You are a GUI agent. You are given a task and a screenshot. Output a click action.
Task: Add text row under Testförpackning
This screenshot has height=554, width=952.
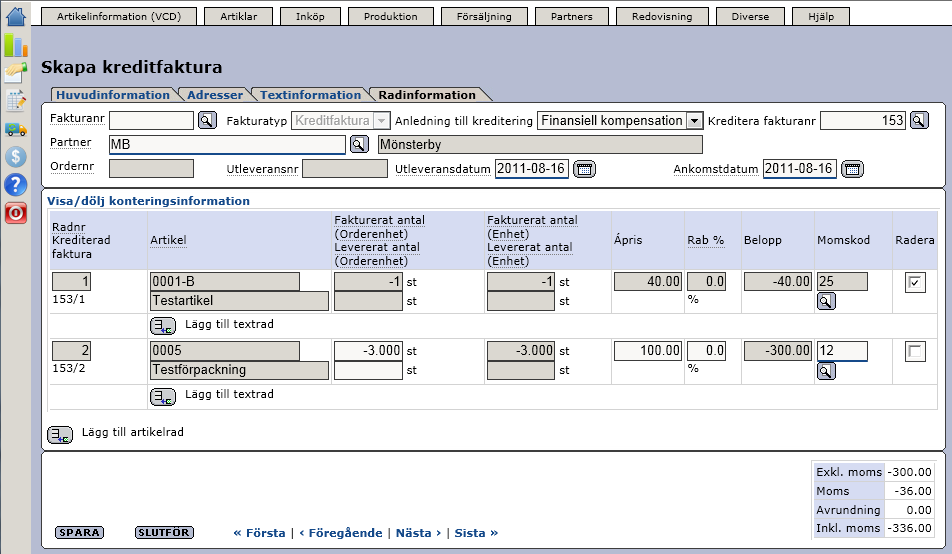click(163, 397)
